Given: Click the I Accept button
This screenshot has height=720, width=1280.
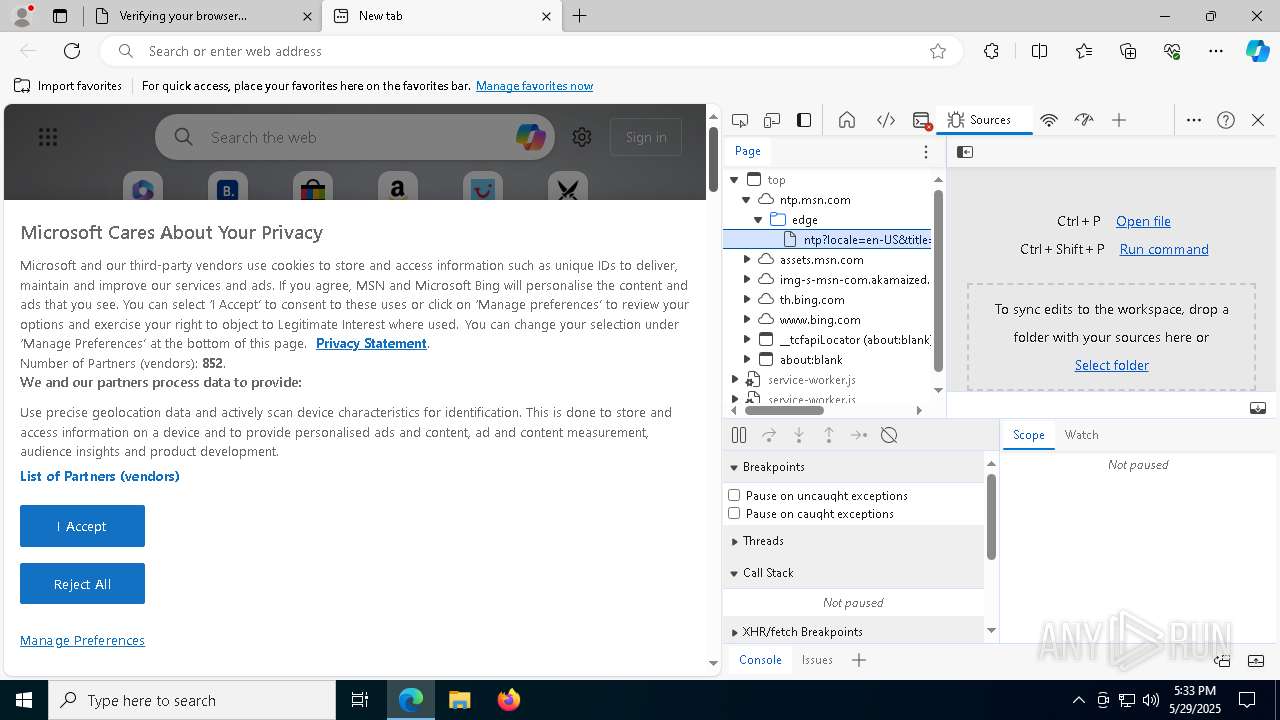Looking at the screenshot, I should pyautogui.click(x=82, y=526).
